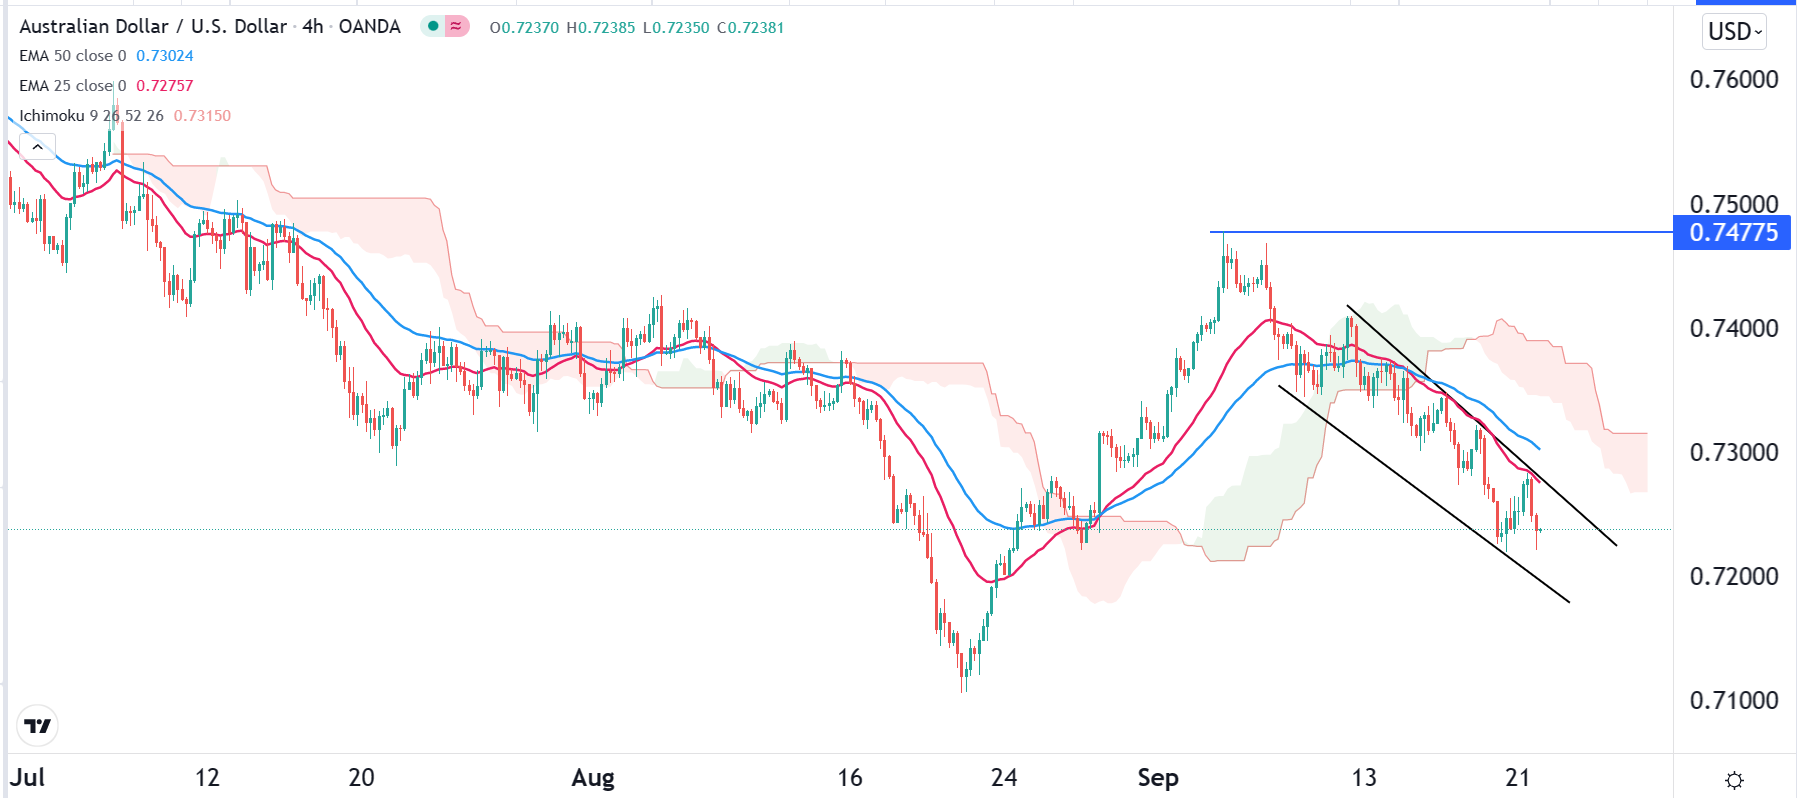The width and height of the screenshot is (1797, 798).
Task: Select the EMA 50 close indicator
Action: (x=73, y=56)
